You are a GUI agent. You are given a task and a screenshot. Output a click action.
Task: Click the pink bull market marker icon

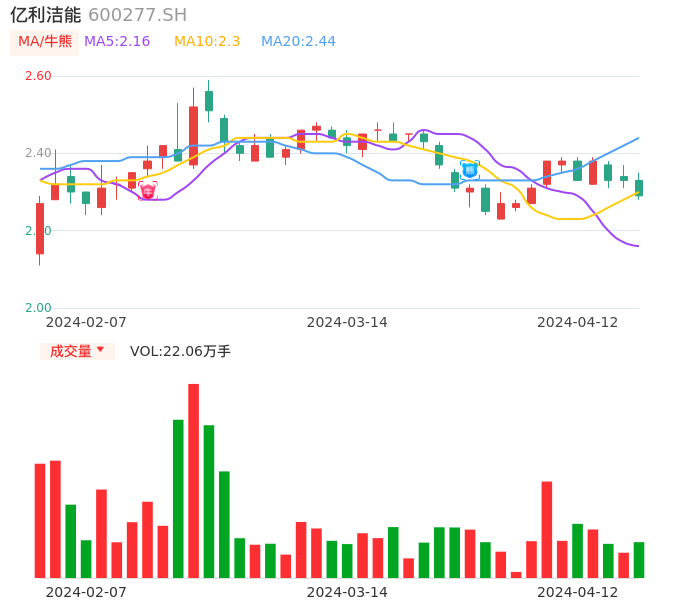tap(148, 191)
